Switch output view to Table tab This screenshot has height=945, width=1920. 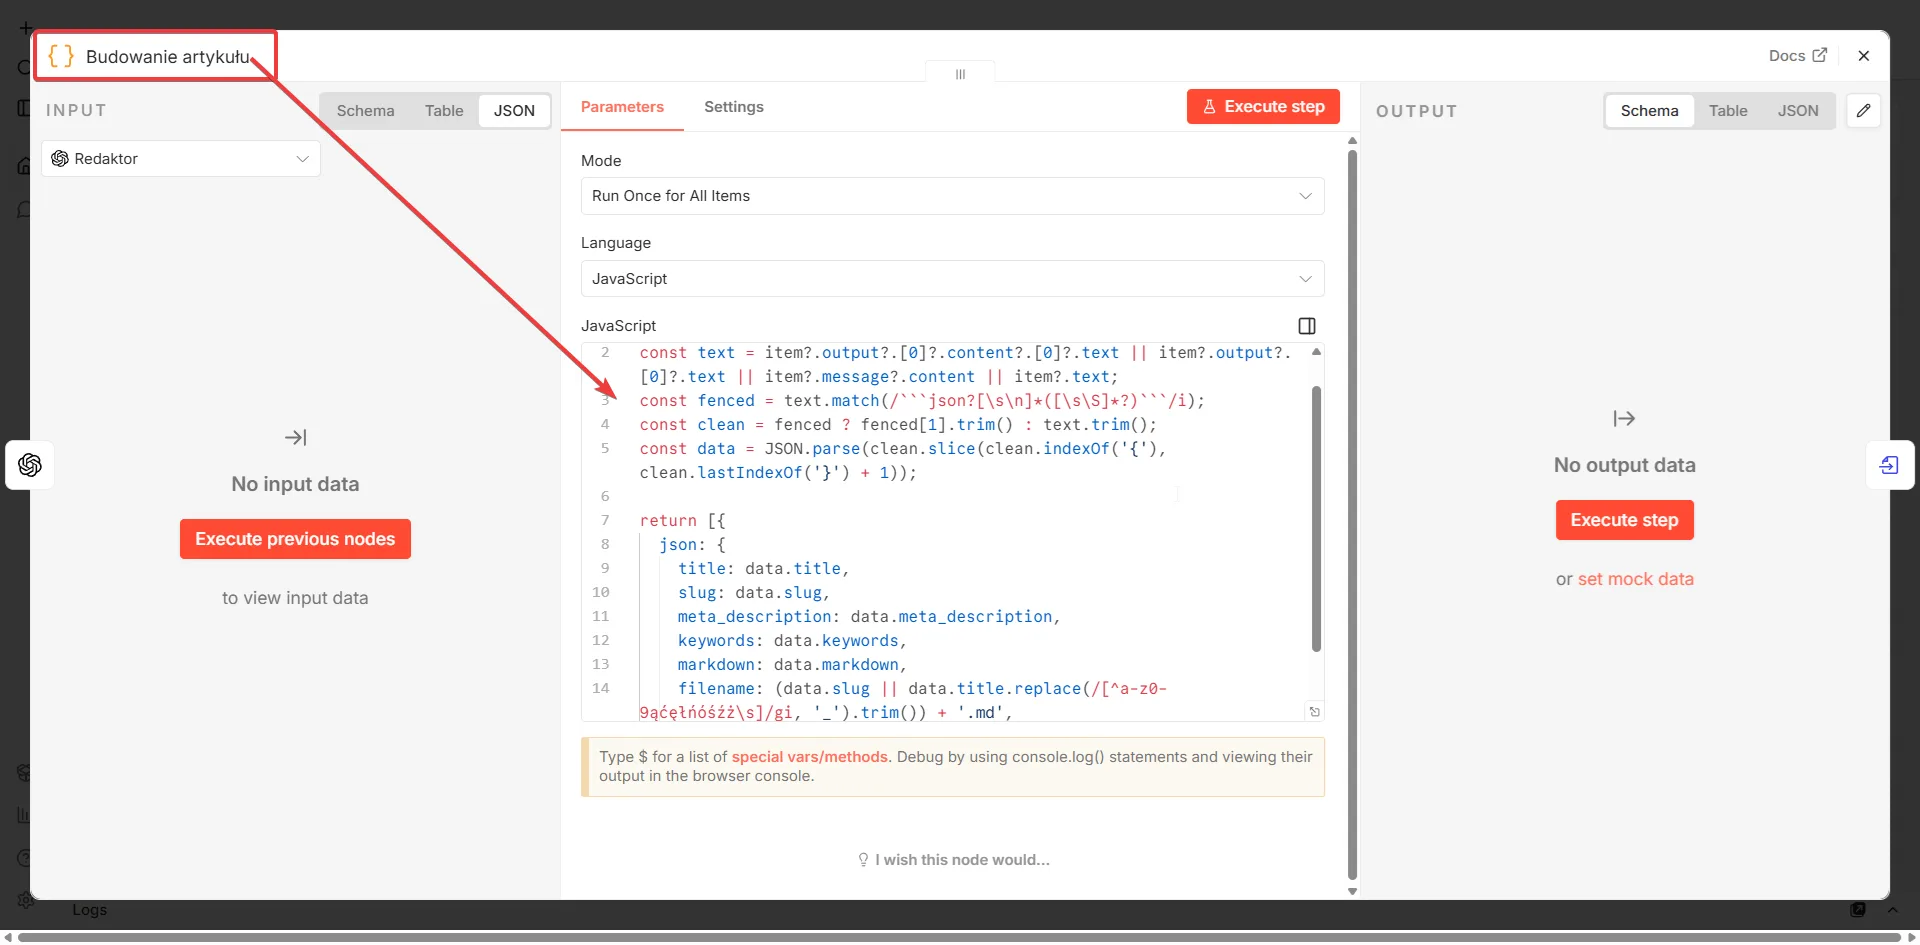1727,111
